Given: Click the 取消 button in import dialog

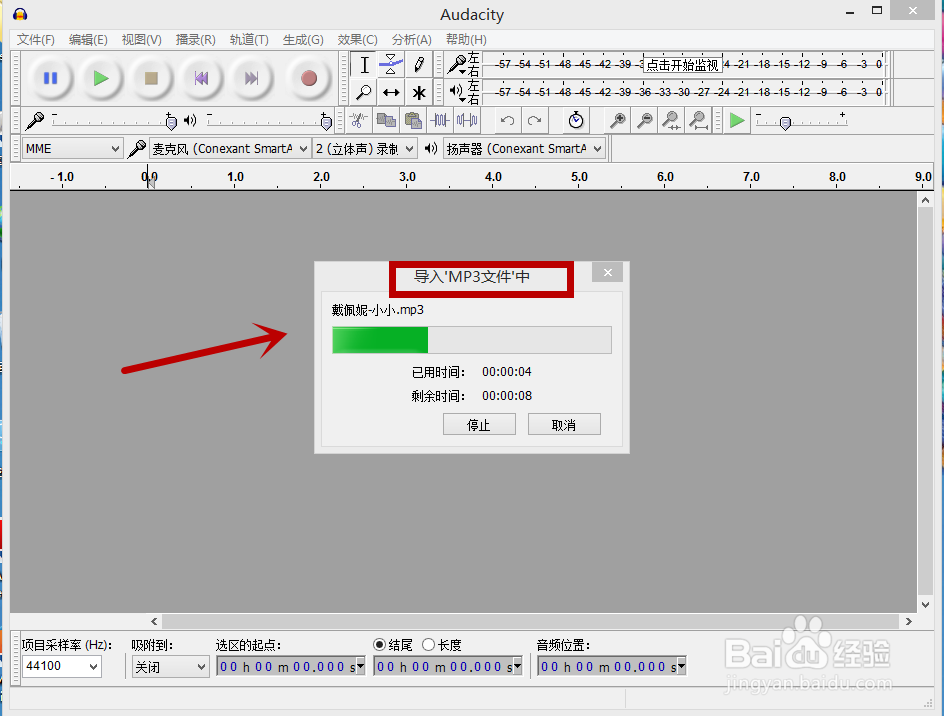Looking at the screenshot, I should [x=564, y=425].
